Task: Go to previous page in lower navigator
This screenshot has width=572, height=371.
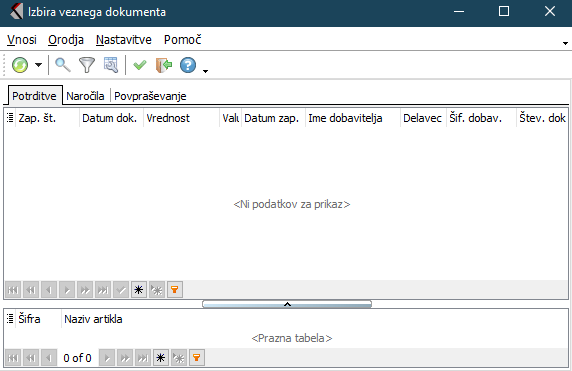Action: [31, 358]
